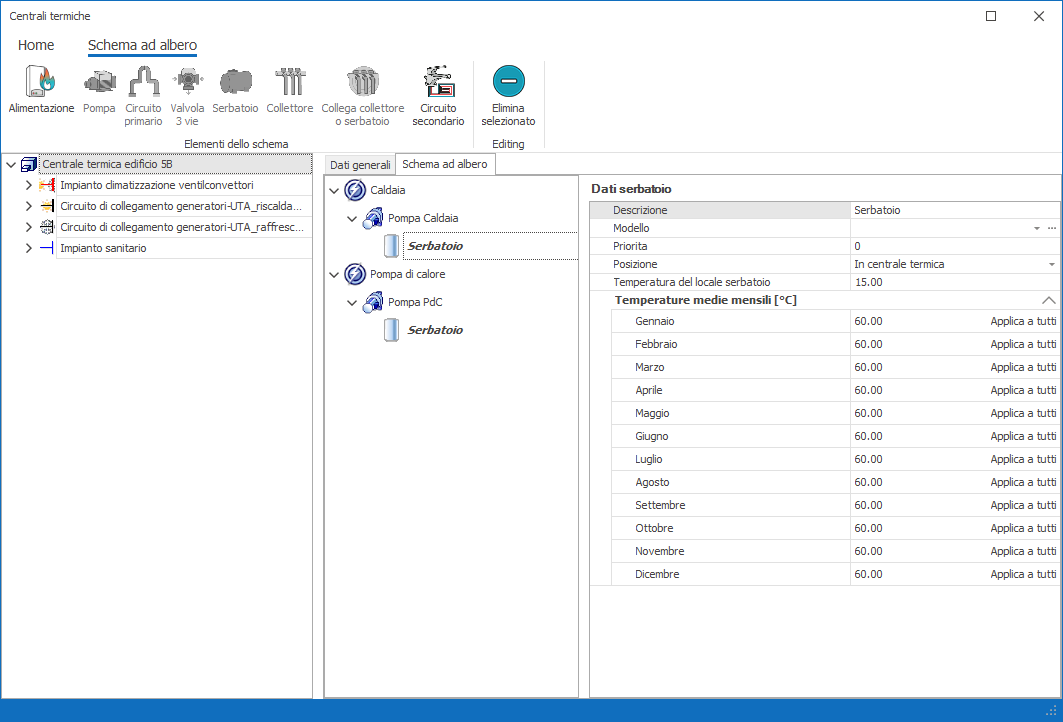1063x722 pixels.
Task: Switch to the Dati generali tab
Action: coord(360,164)
